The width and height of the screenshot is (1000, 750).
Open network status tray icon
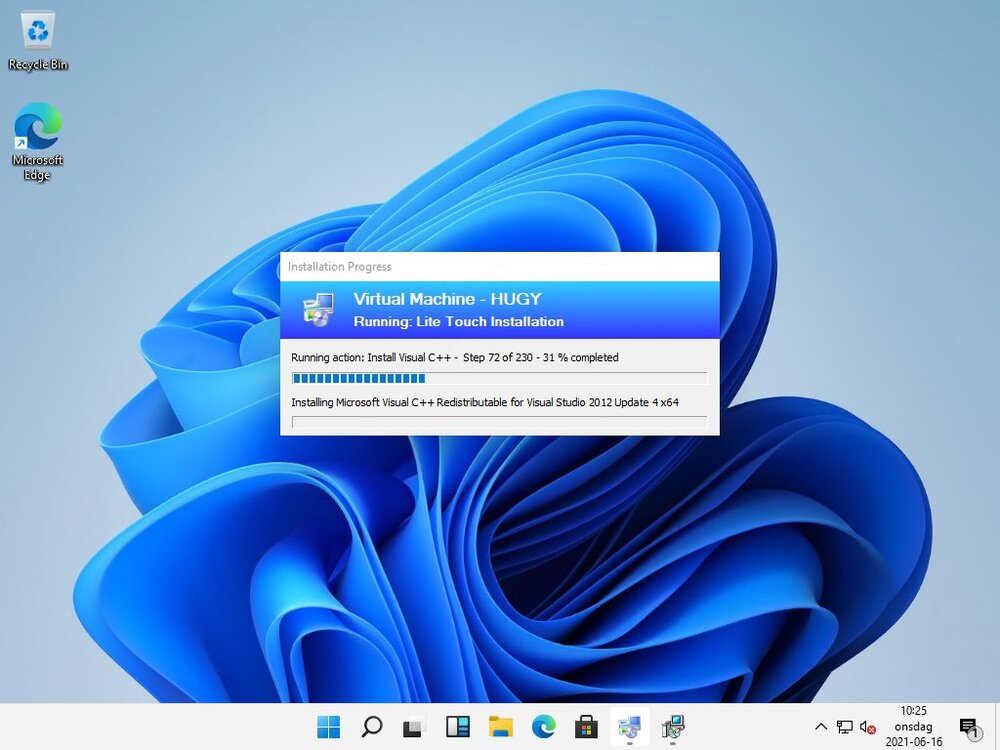(x=844, y=726)
